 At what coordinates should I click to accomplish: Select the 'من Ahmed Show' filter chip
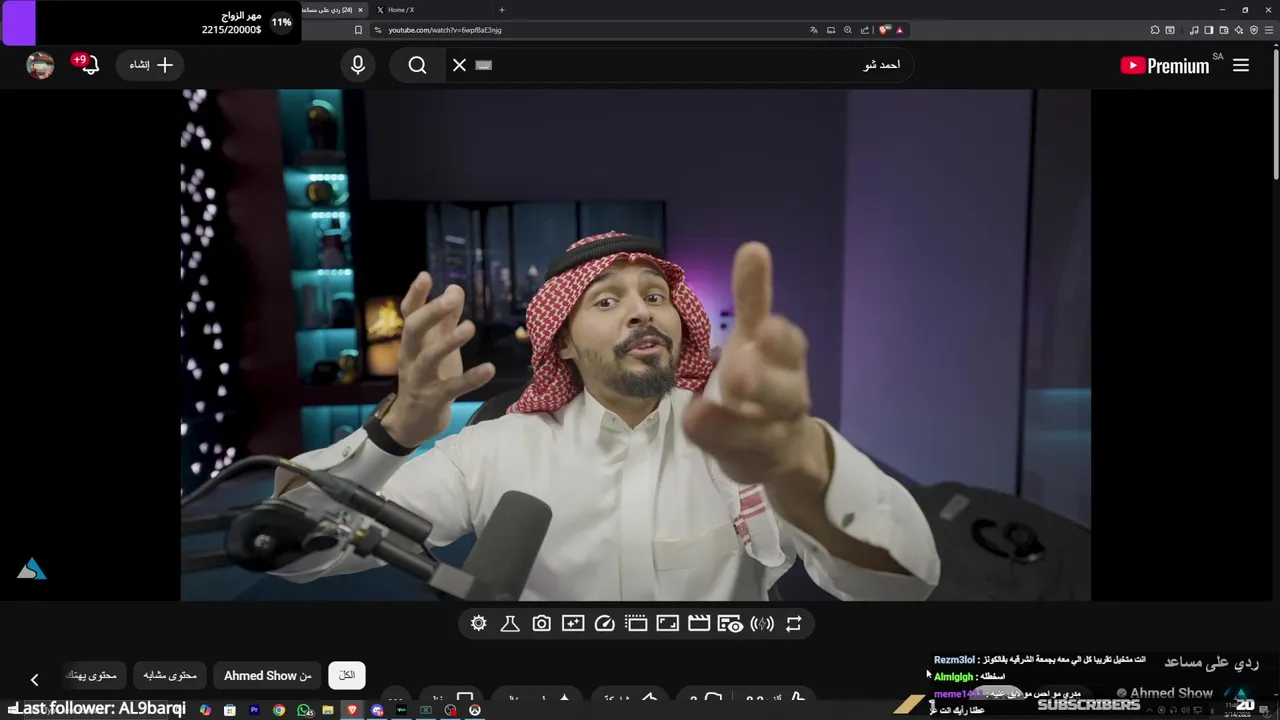click(268, 675)
